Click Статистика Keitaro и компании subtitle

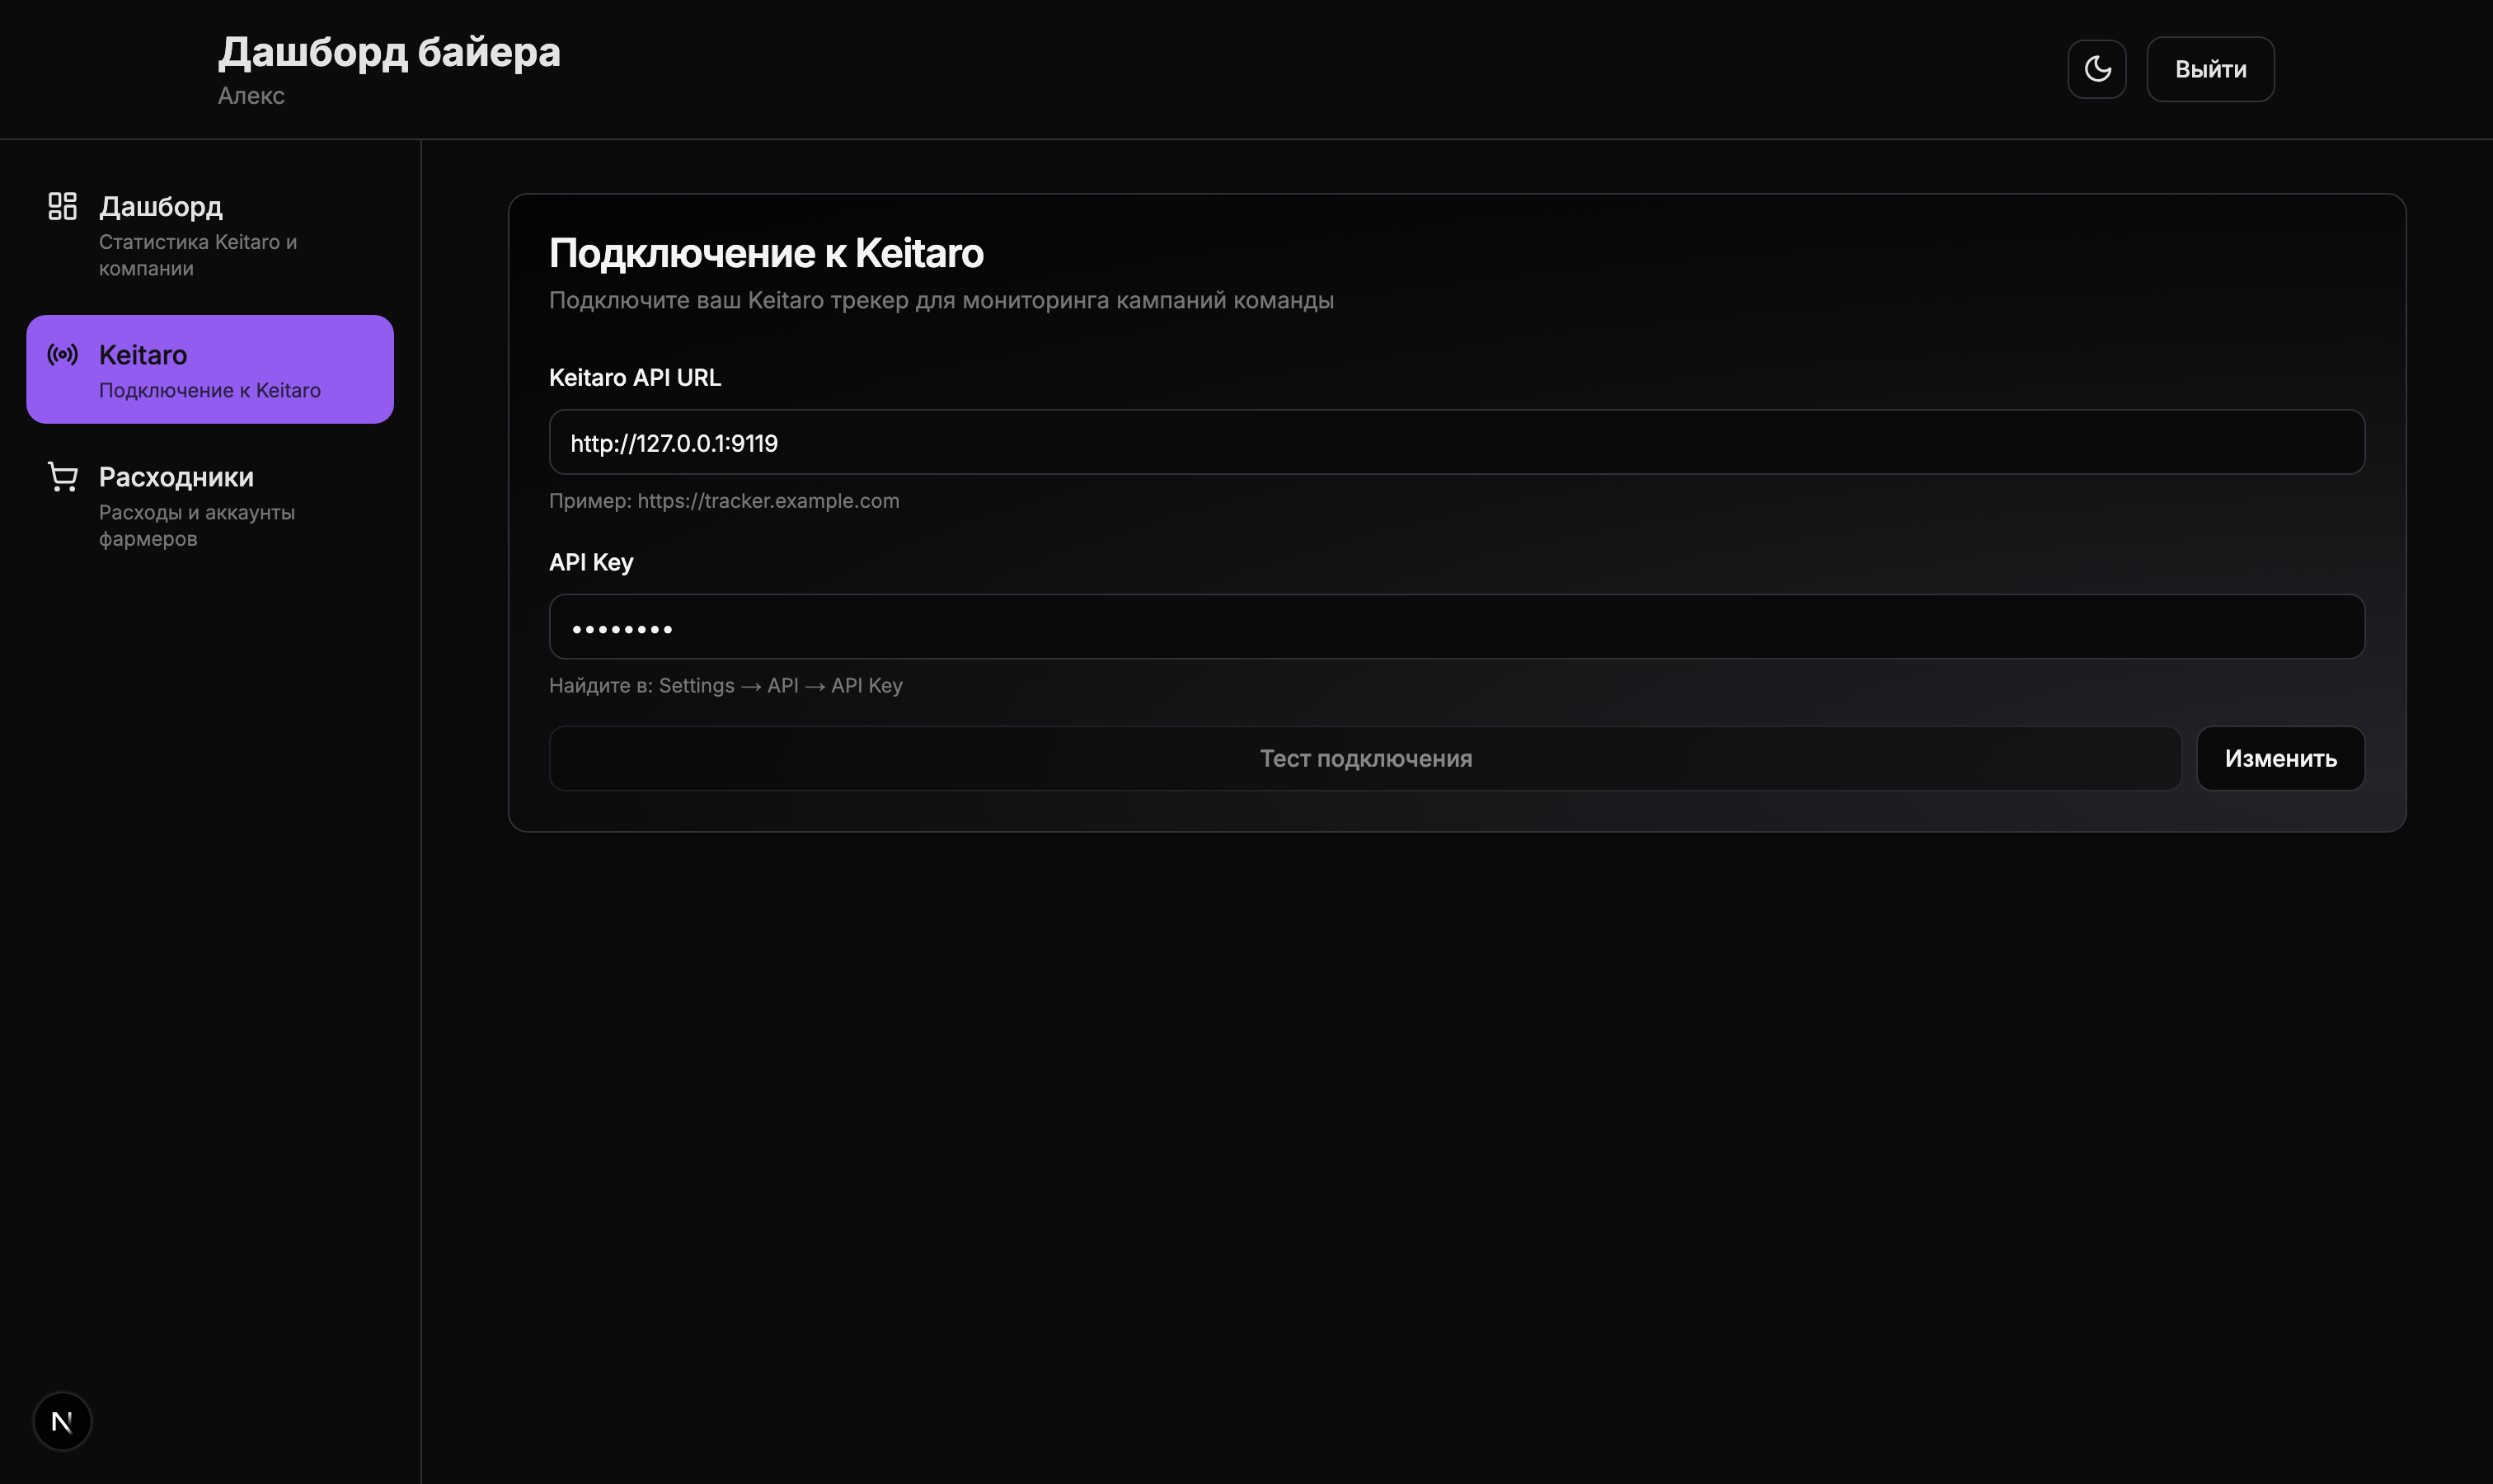click(198, 255)
